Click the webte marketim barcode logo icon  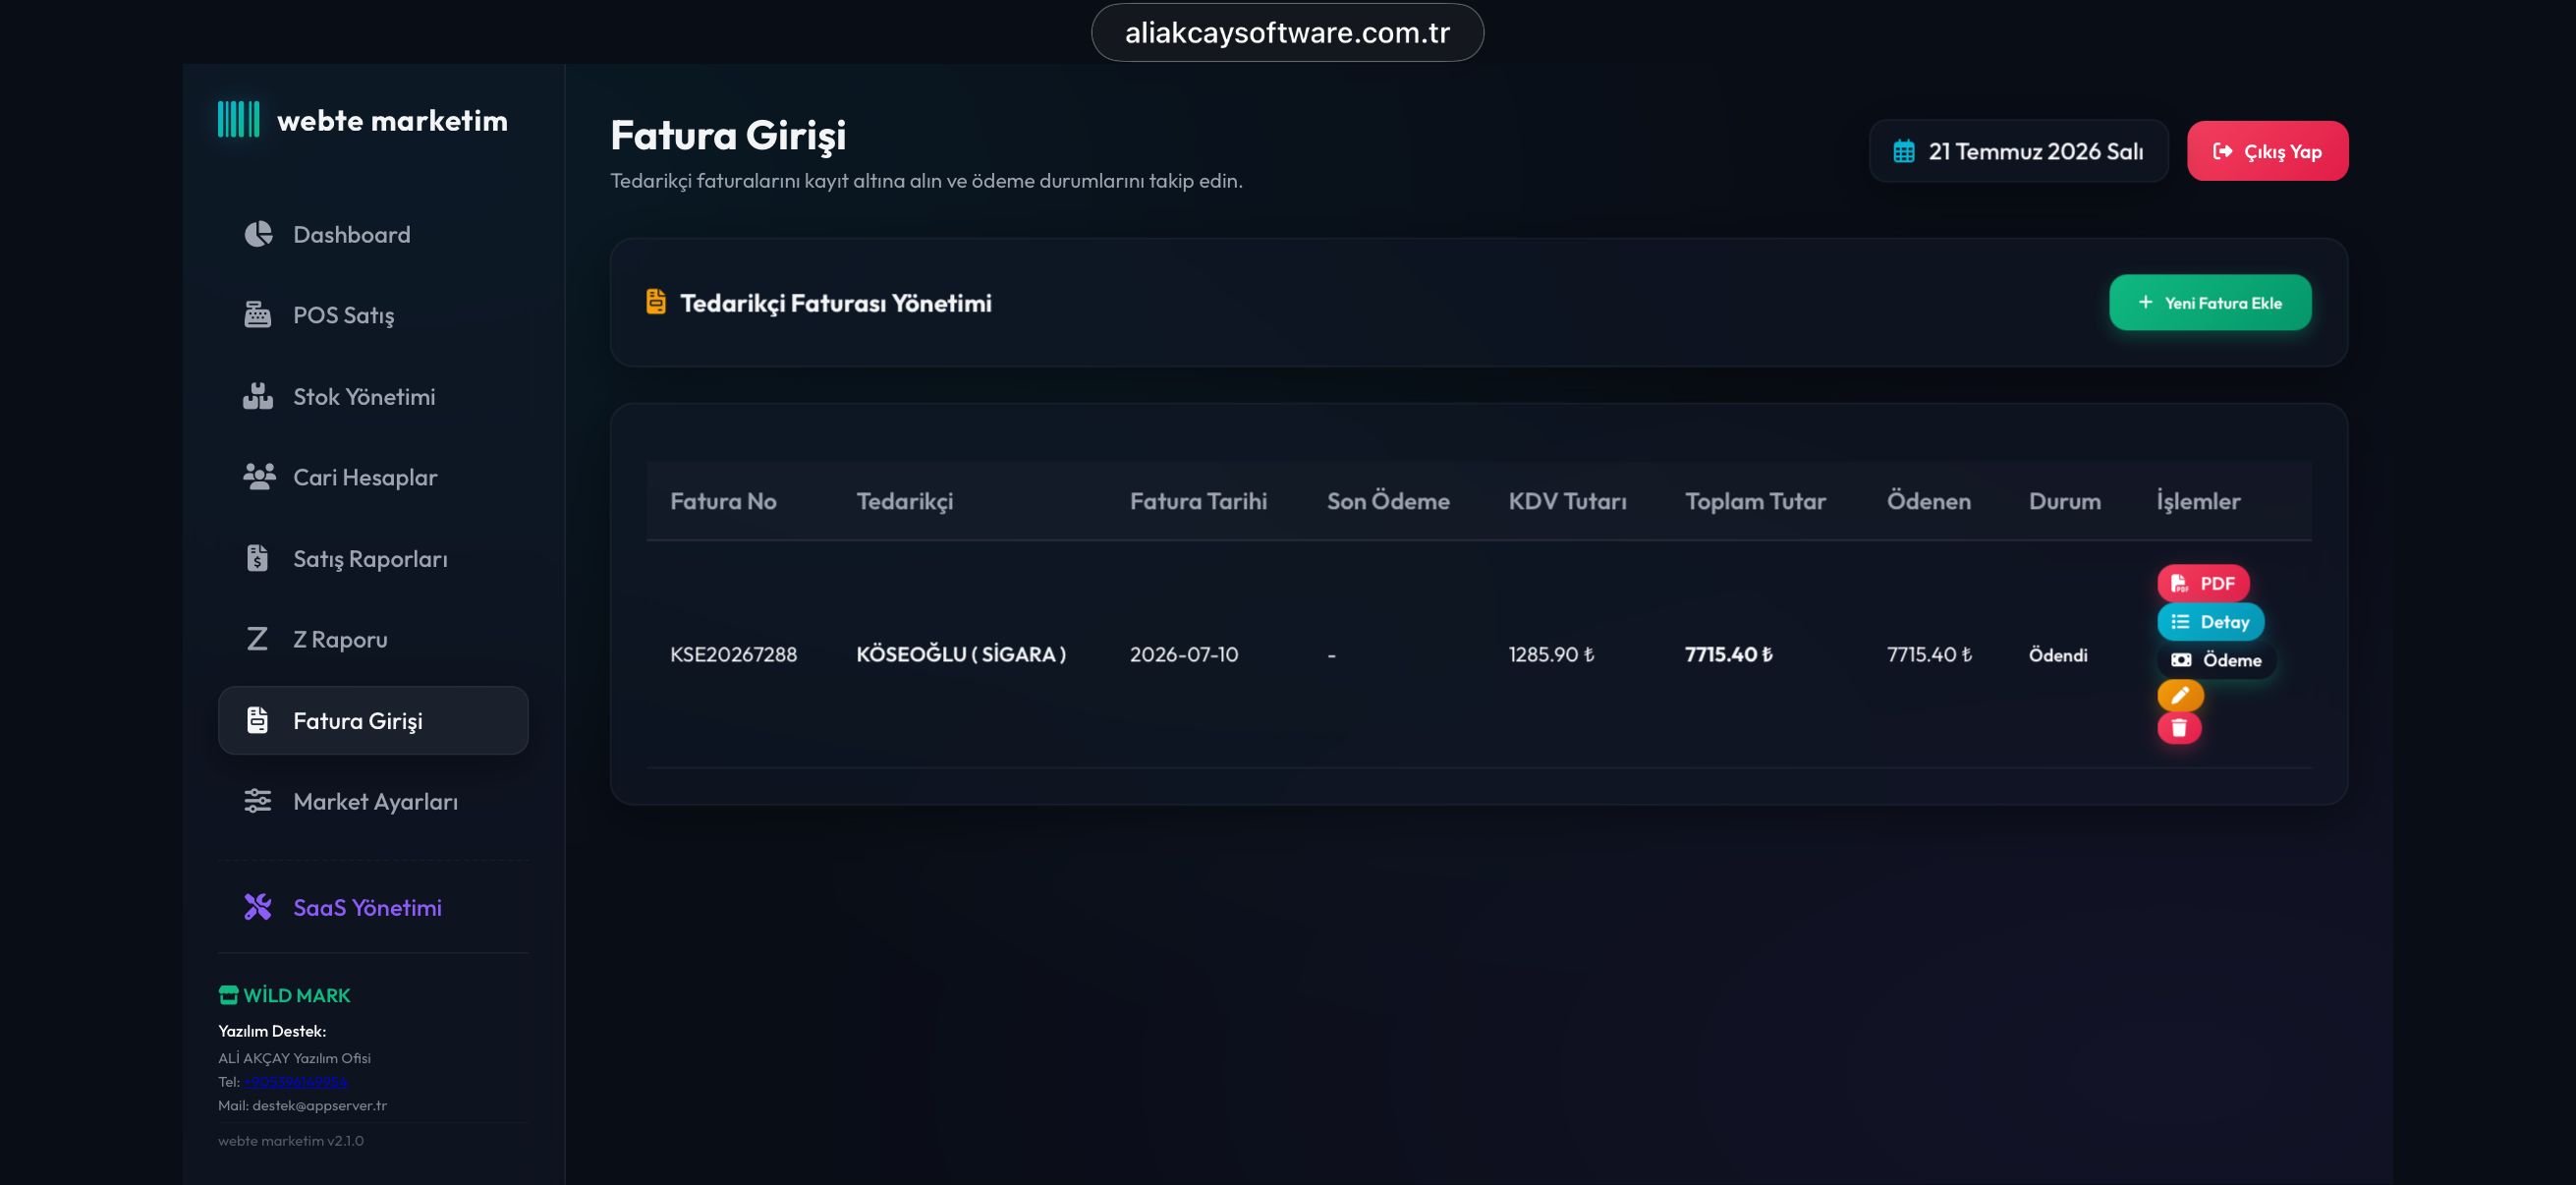point(238,119)
